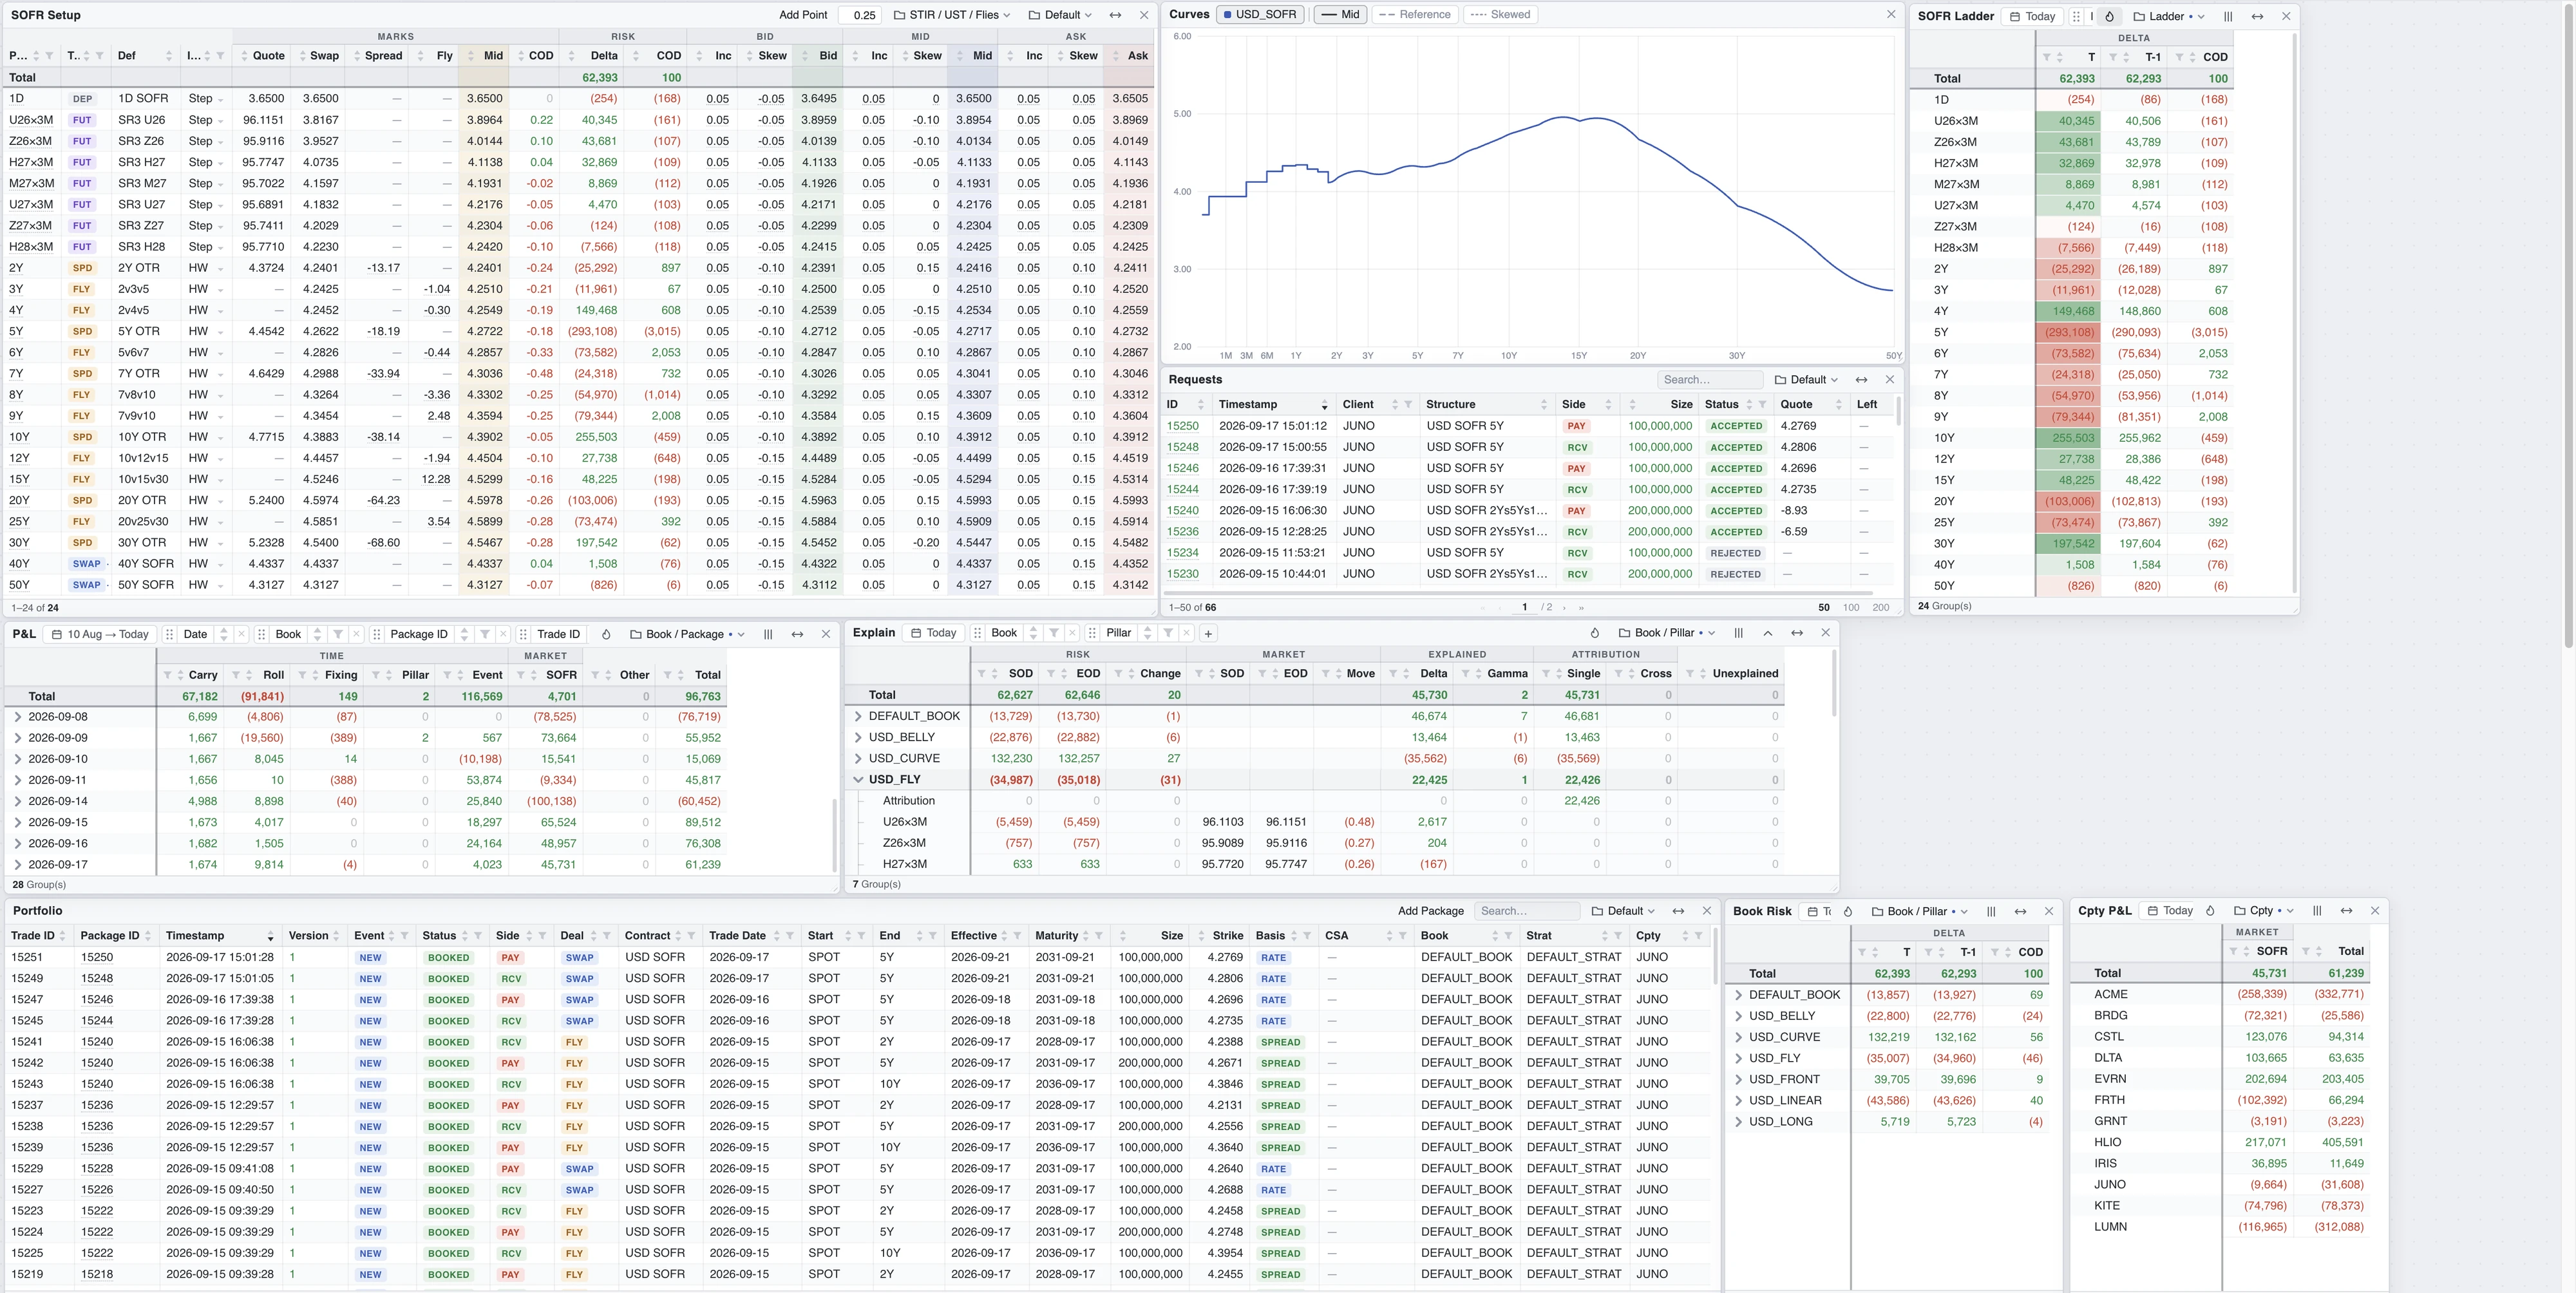Click Add Point value field 0.25

860,15
